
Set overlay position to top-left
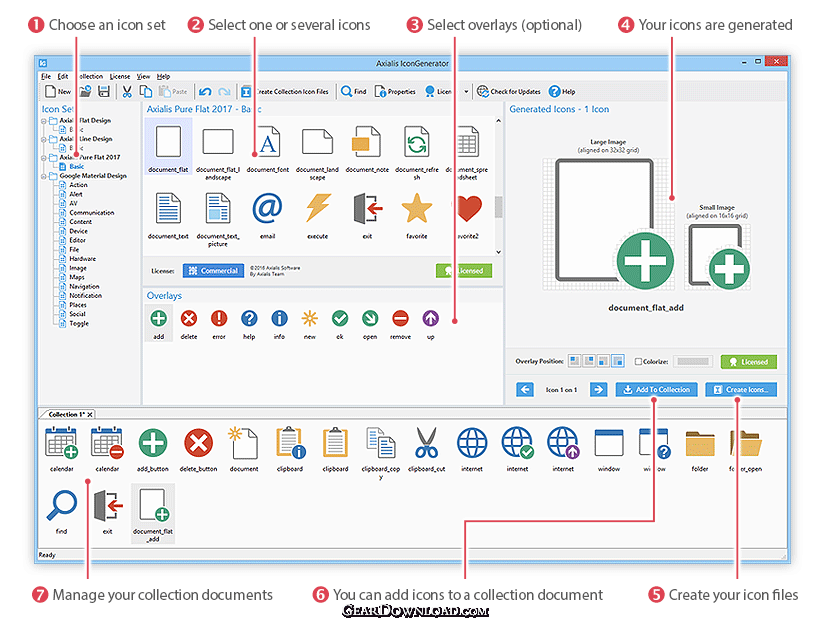tap(574, 361)
